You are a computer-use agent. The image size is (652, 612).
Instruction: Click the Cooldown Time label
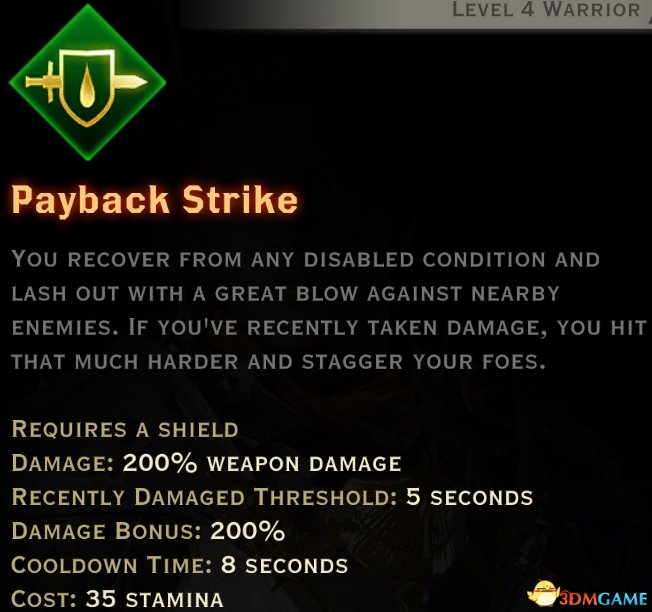[112, 565]
